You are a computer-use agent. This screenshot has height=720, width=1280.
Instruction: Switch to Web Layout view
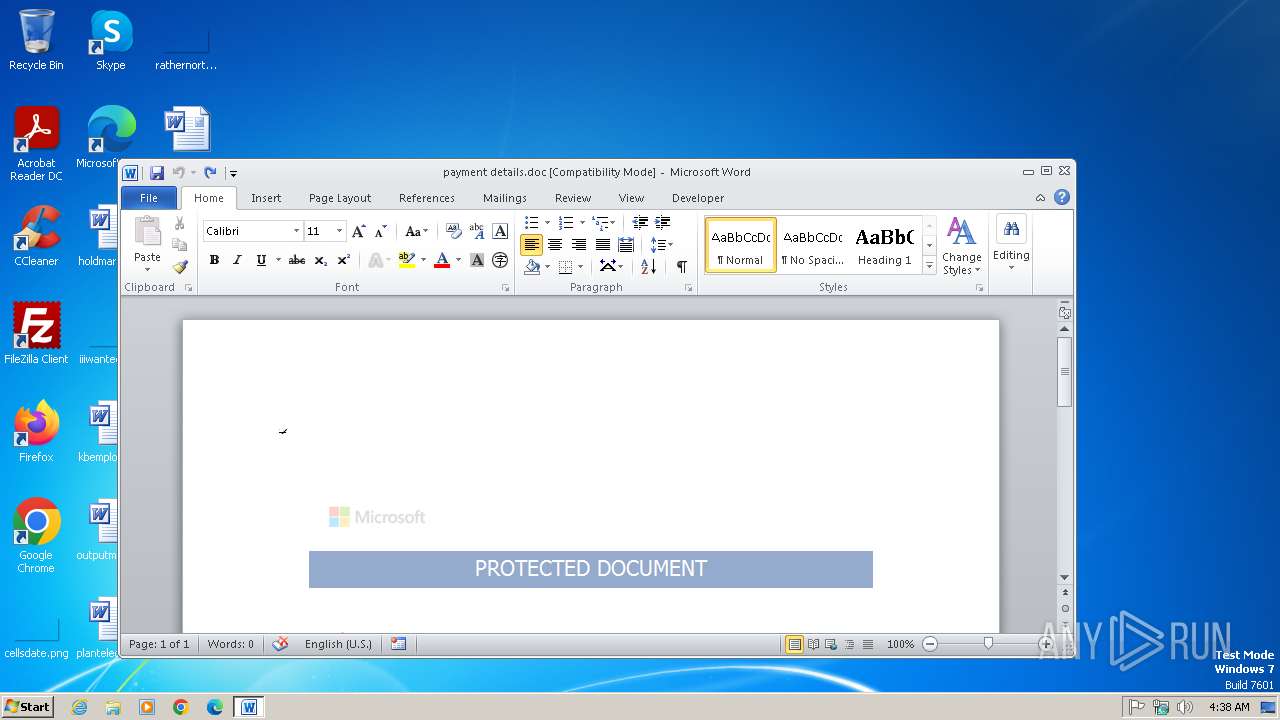coord(831,644)
